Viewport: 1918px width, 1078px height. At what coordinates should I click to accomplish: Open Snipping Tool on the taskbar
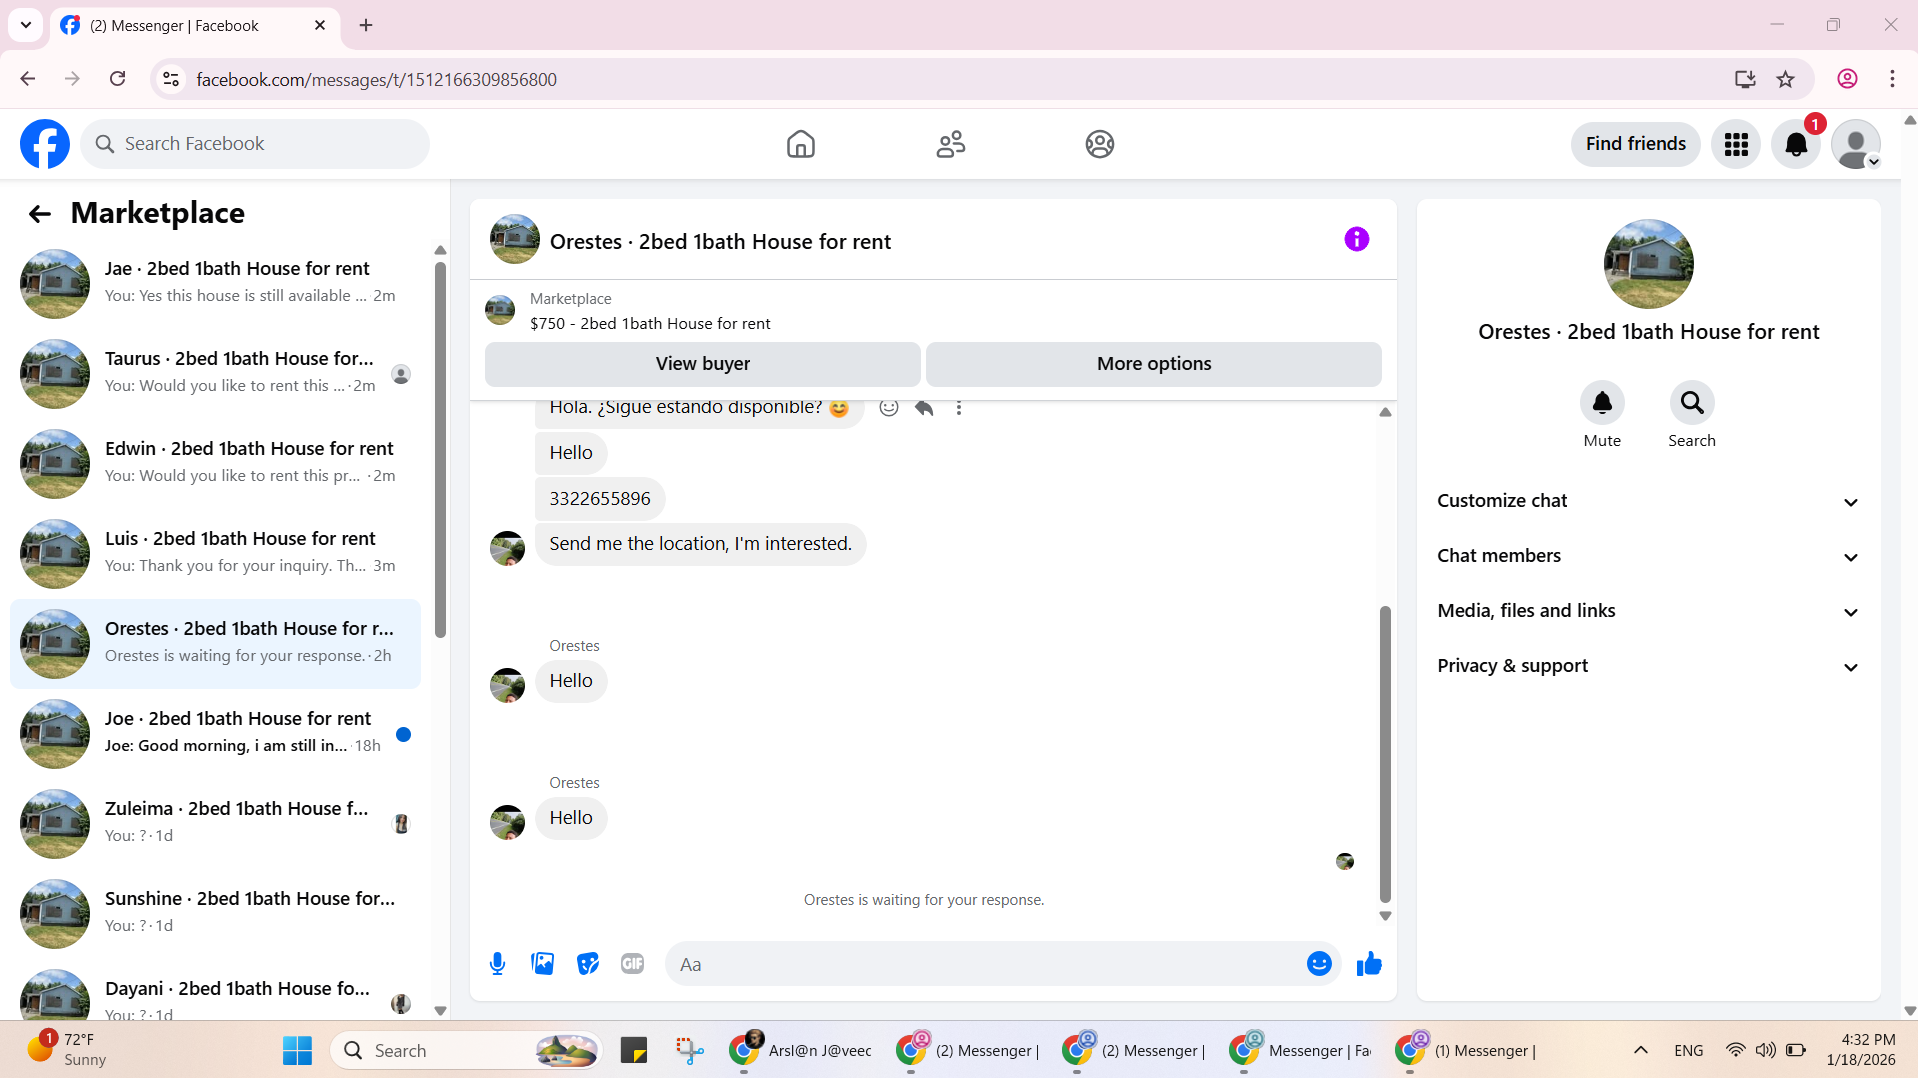pos(689,1050)
